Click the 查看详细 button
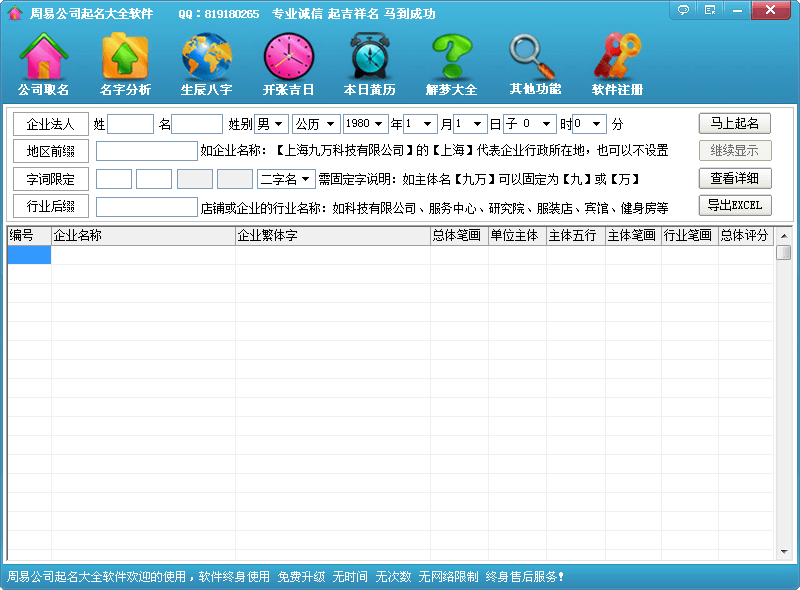 tap(735, 179)
